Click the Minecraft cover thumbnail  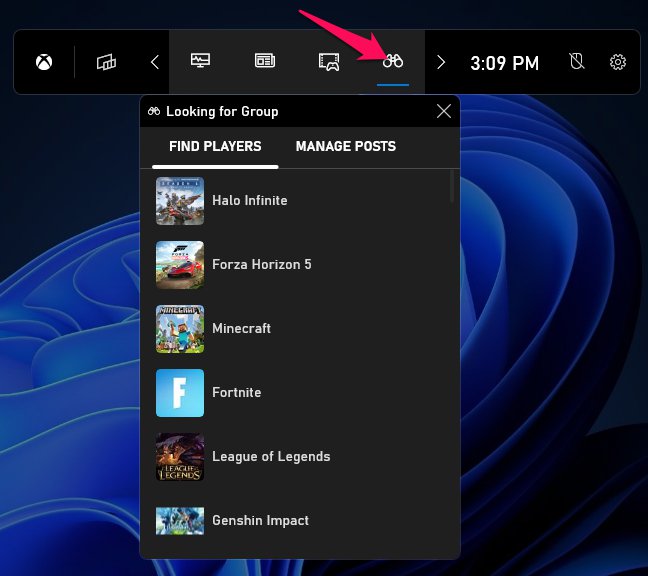click(180, 329)
